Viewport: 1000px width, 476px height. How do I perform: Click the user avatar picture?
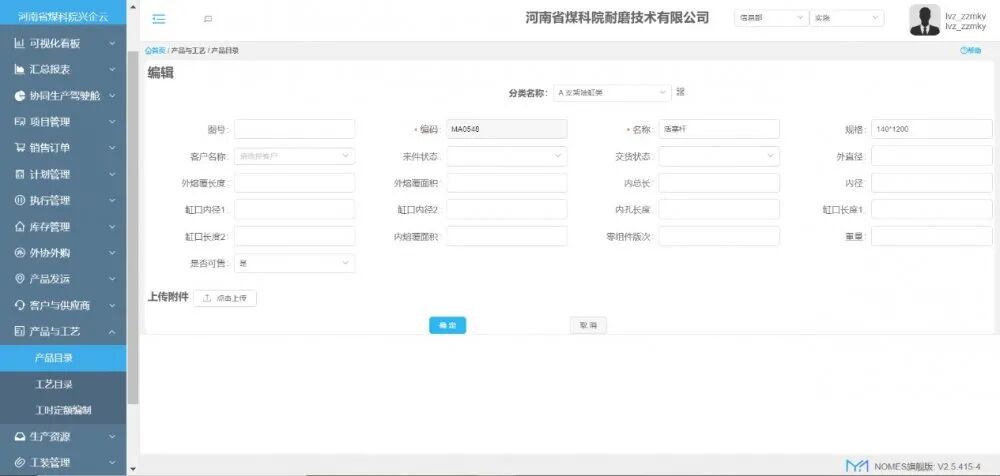click(x=925, y=20)
